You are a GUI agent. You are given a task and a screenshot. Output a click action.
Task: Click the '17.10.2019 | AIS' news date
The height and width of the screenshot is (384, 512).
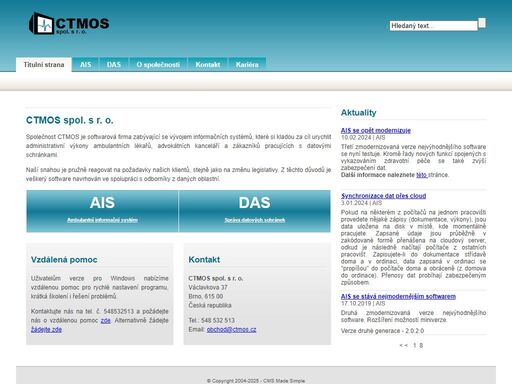tap(363, 303)
